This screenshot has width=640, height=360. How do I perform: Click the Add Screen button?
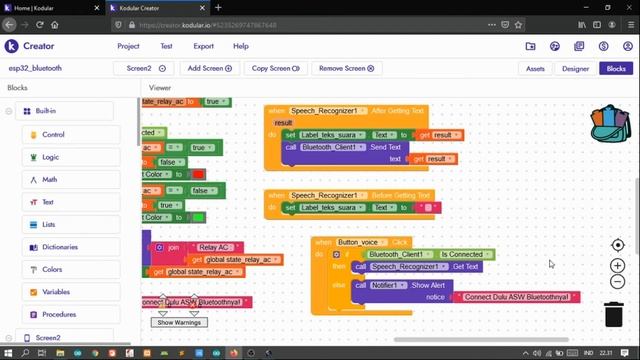point(210,68)
